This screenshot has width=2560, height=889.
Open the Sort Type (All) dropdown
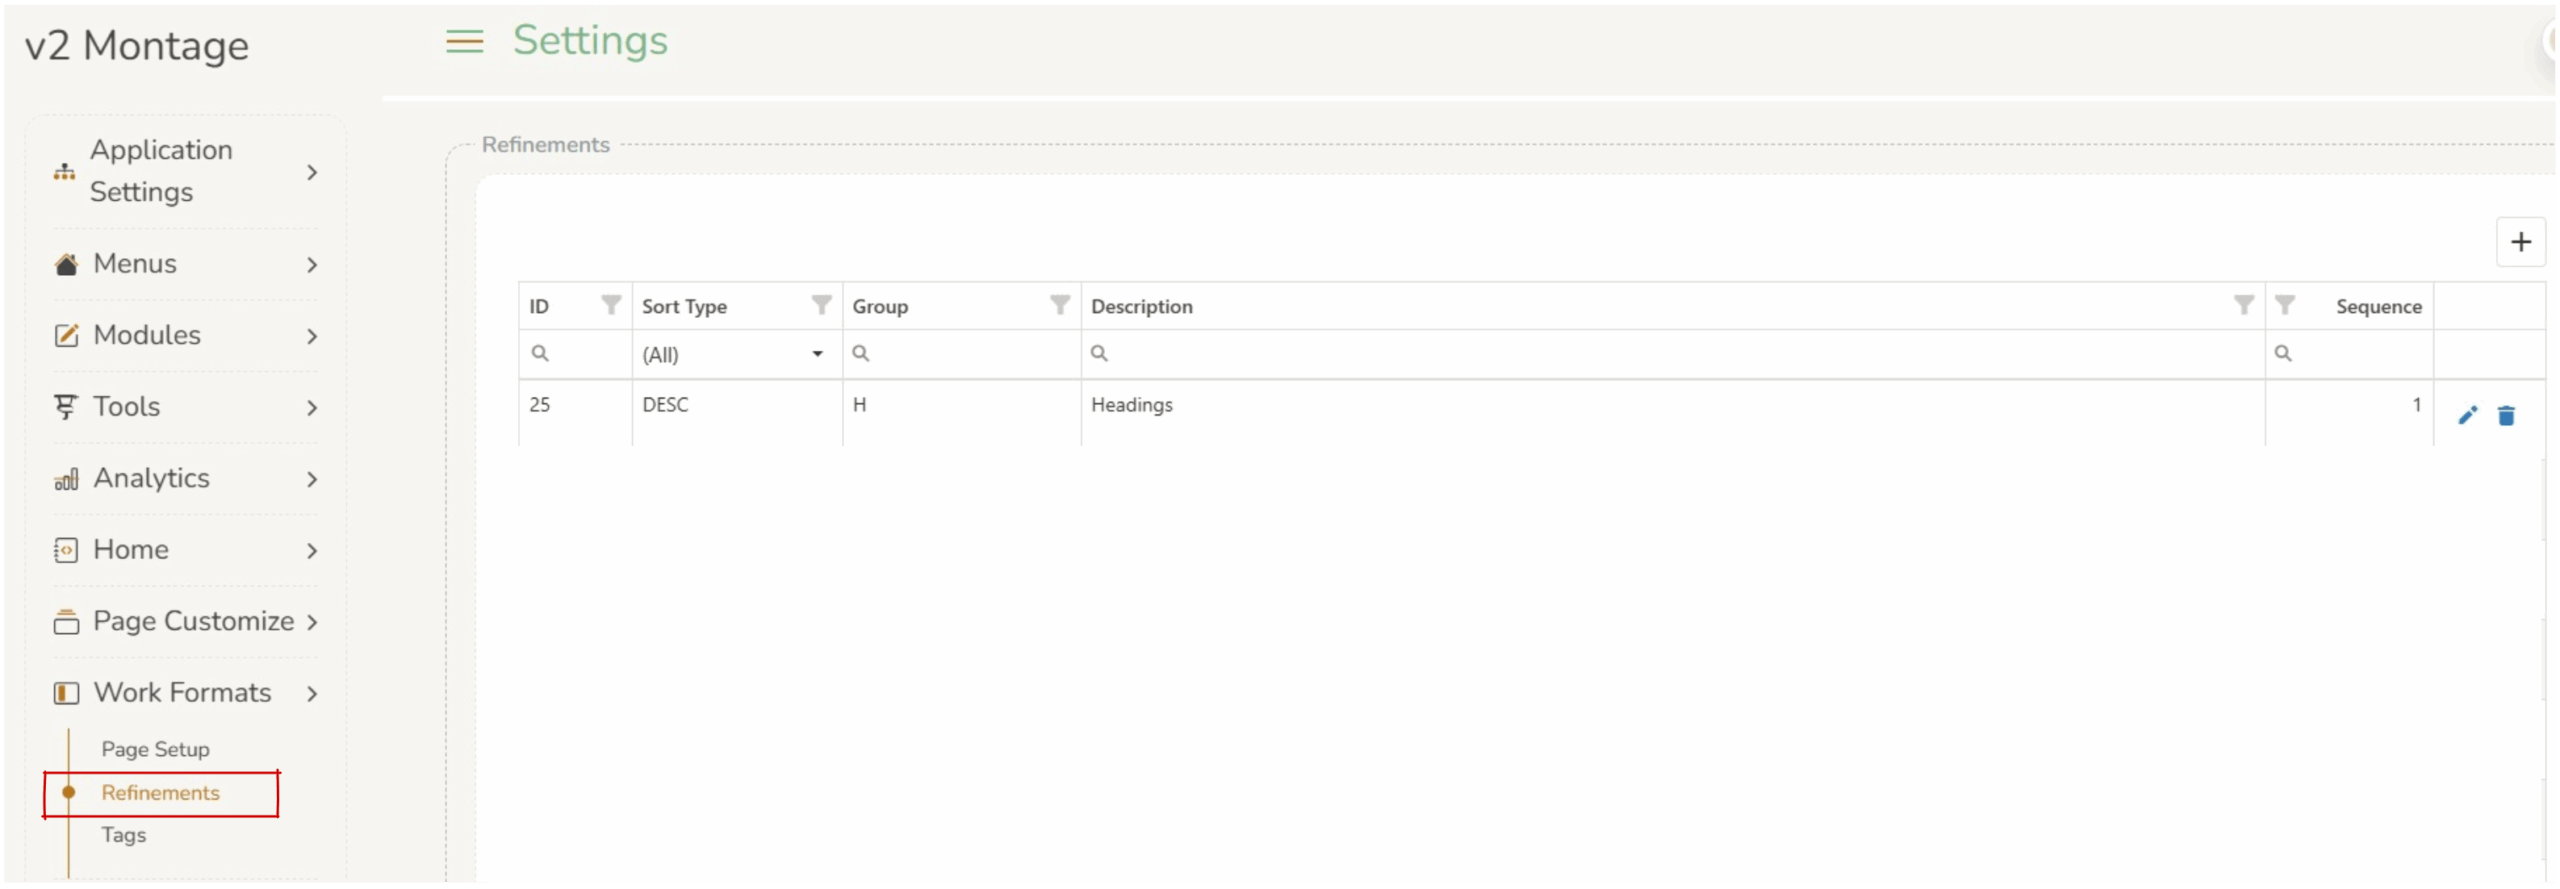pos(735,354)
